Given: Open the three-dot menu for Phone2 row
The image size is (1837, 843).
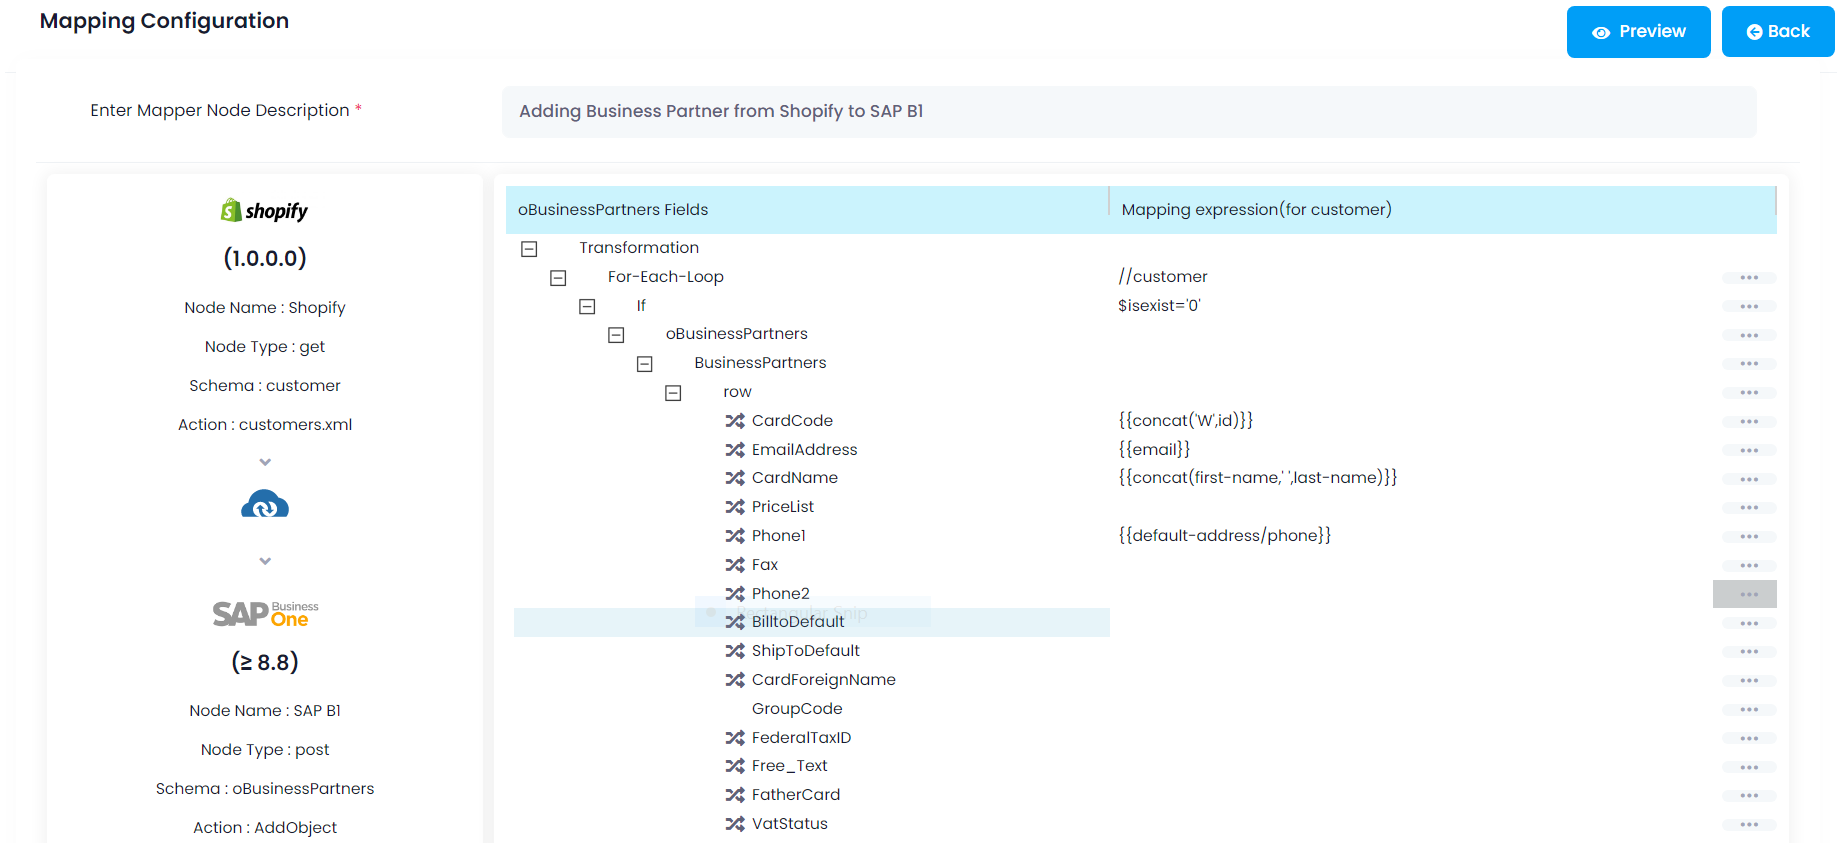Looking at the screenshot, I should point(1748,594).
